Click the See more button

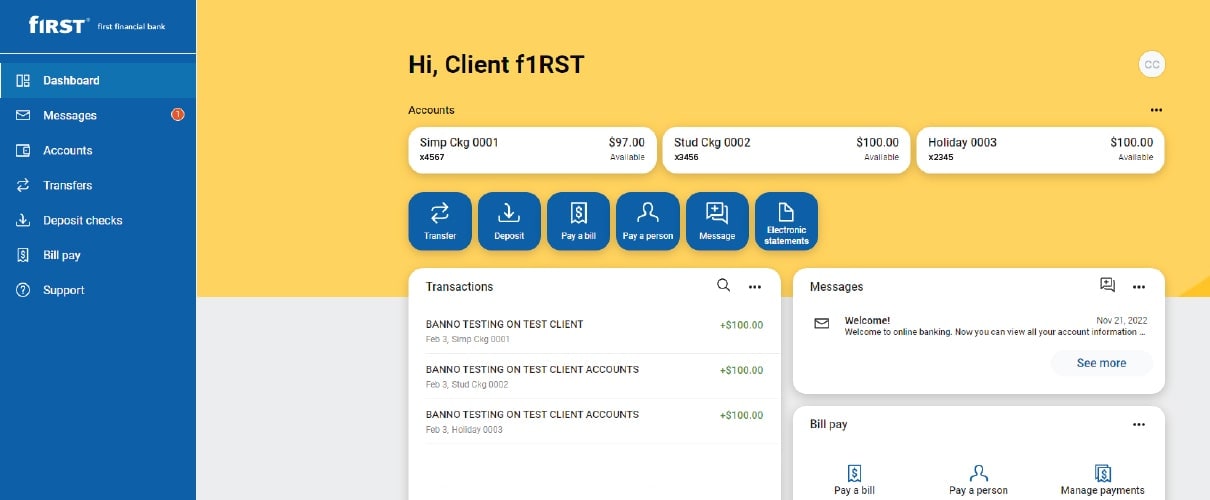[1101, 363]
